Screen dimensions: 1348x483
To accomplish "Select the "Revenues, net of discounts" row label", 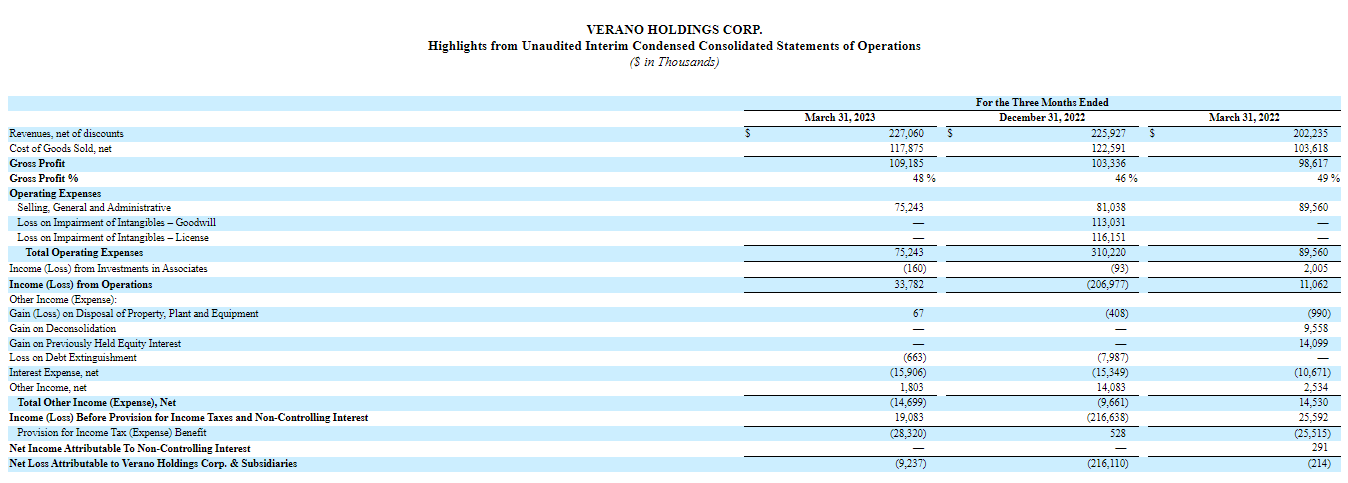I will tap(66, 133).
